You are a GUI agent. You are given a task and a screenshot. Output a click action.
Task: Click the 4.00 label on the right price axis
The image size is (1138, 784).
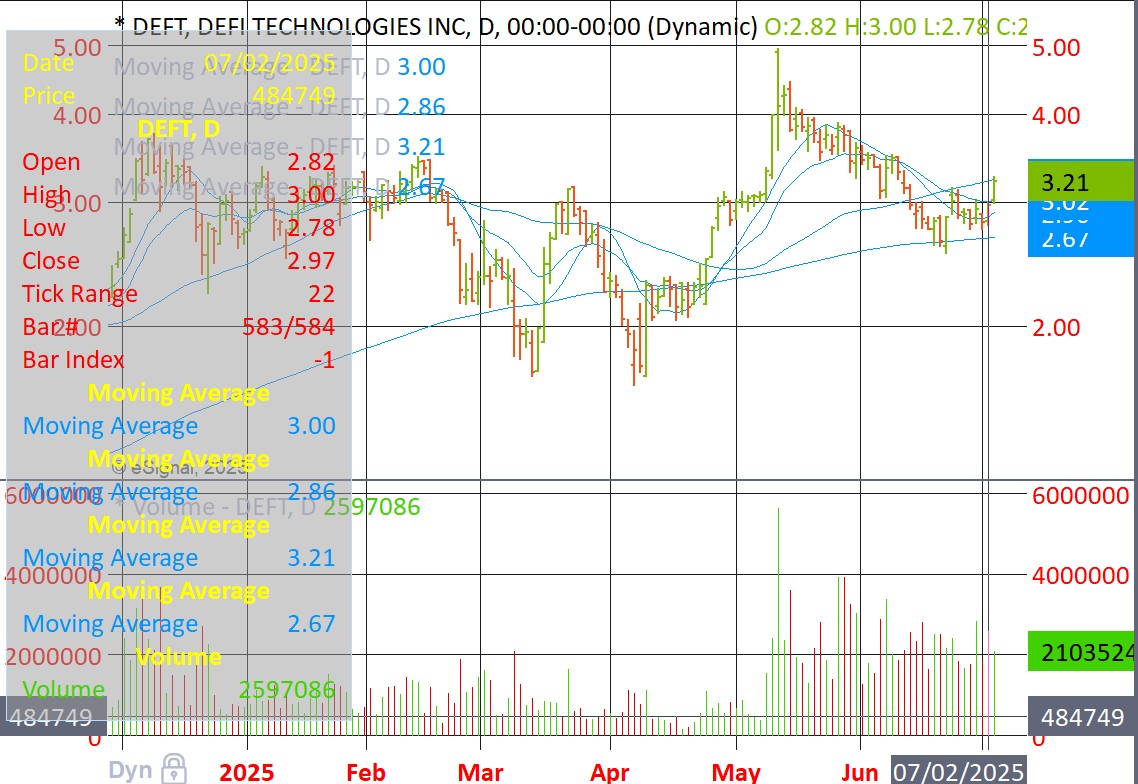pyautogui.click(x=1056, y=115)
